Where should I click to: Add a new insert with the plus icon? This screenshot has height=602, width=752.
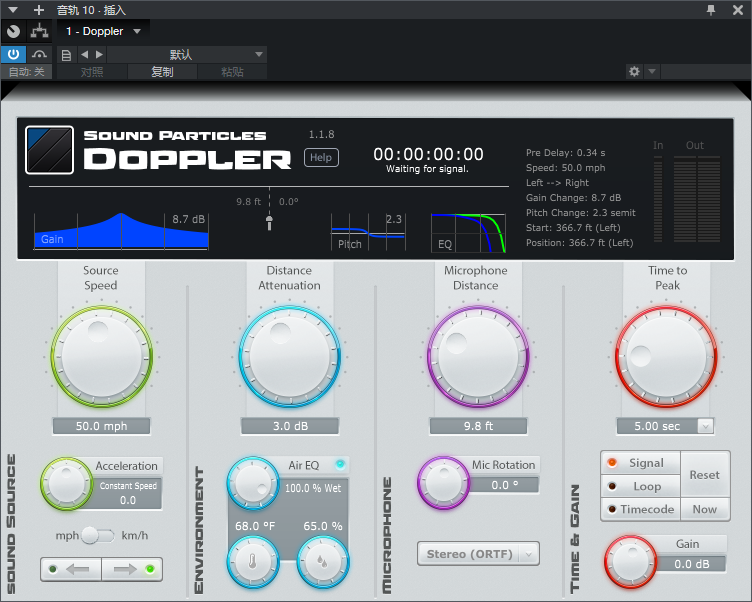[39, 10]
